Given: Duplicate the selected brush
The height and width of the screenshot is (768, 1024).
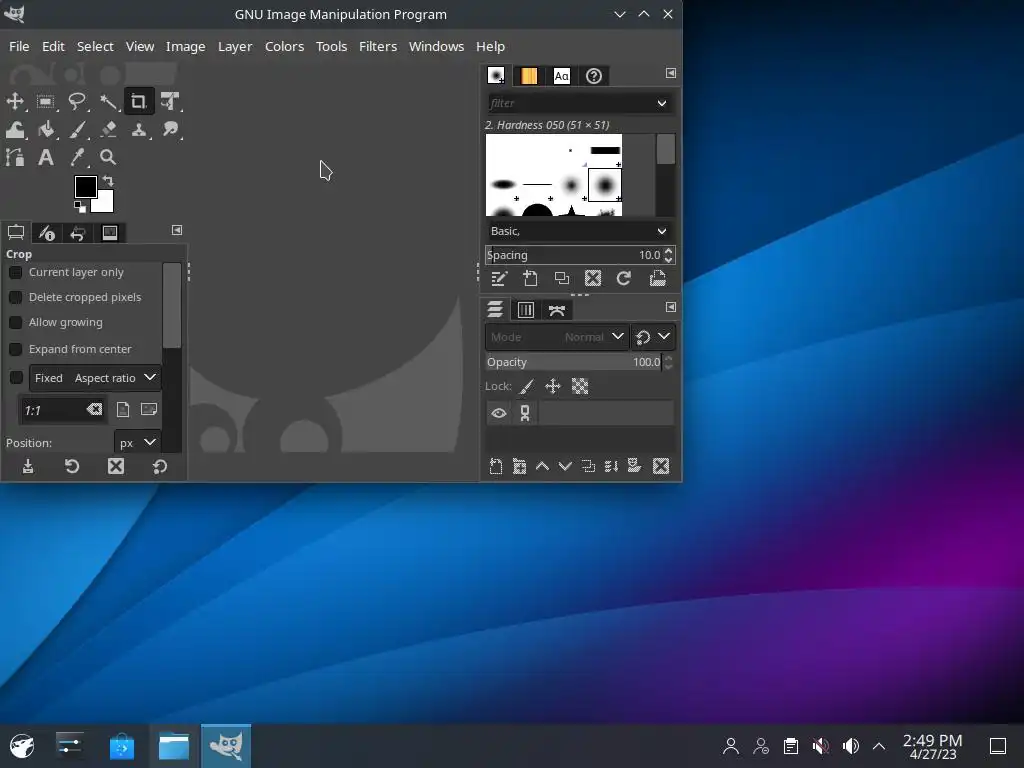Looking at the screenshot, I should (x=562, y=279).
